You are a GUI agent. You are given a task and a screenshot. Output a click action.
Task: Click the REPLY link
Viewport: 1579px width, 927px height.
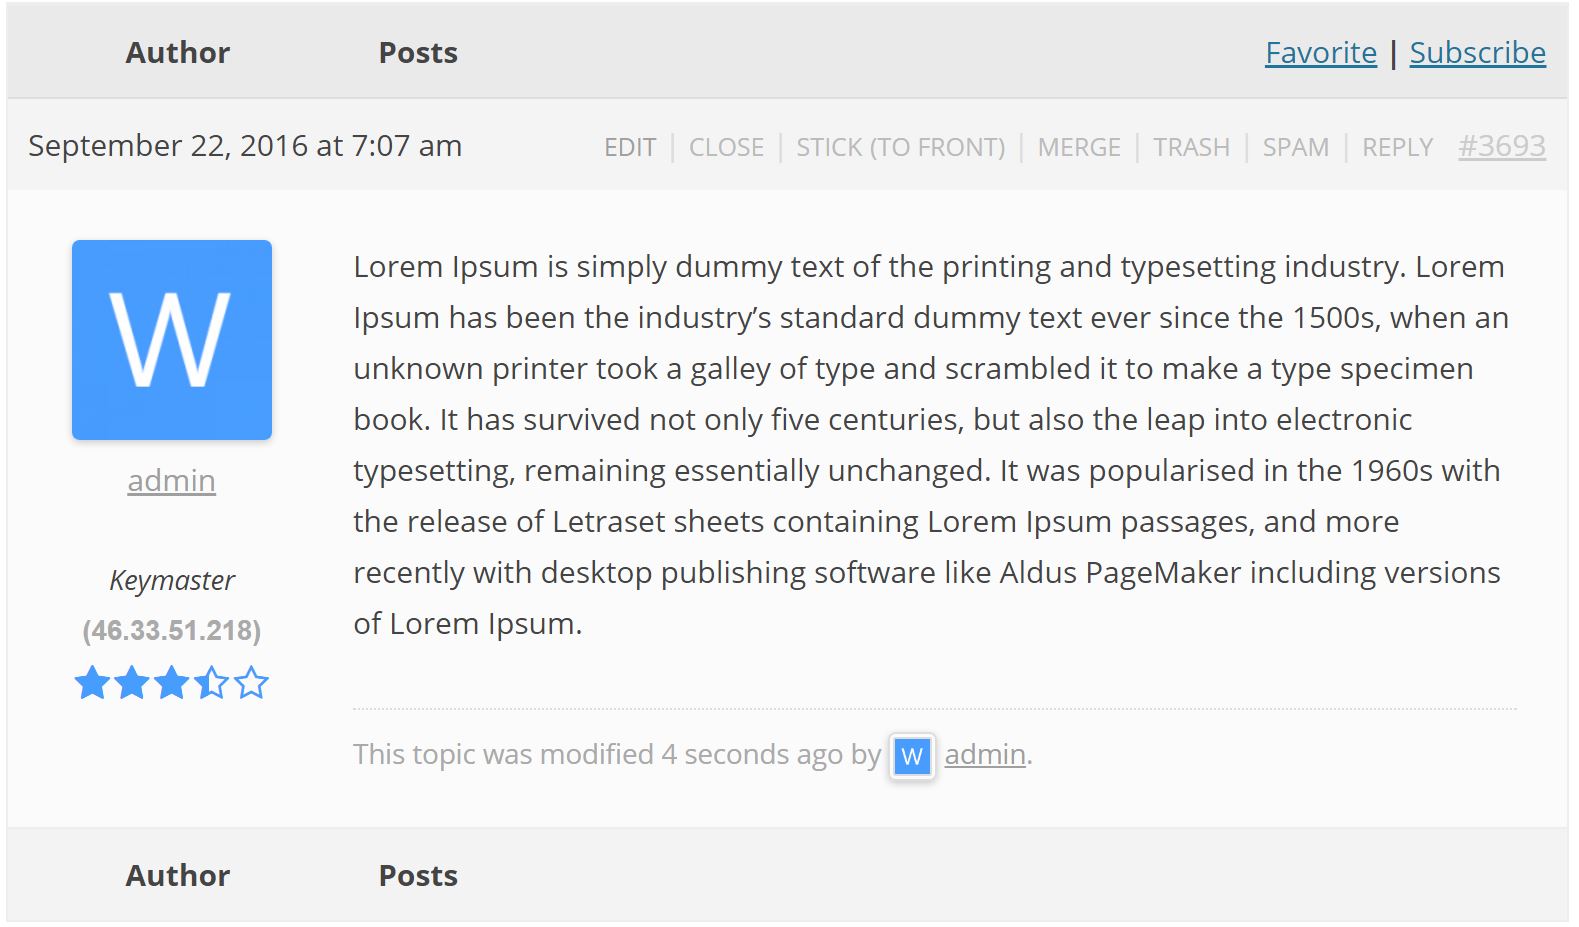[x=1397, y=147]
